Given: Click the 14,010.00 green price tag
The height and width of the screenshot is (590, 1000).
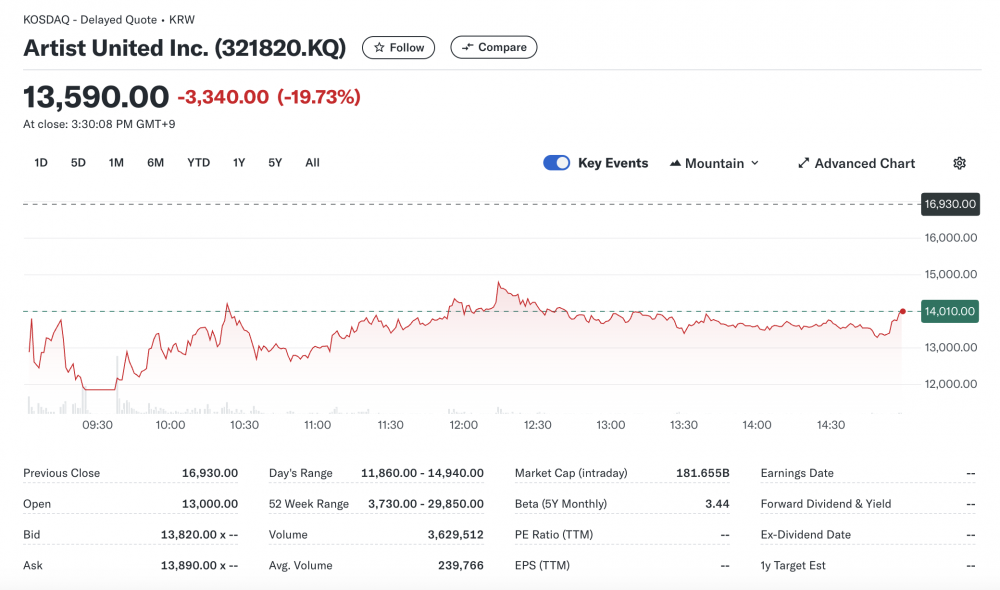Looking at the screenshot, I should click(x=950, y=311).
